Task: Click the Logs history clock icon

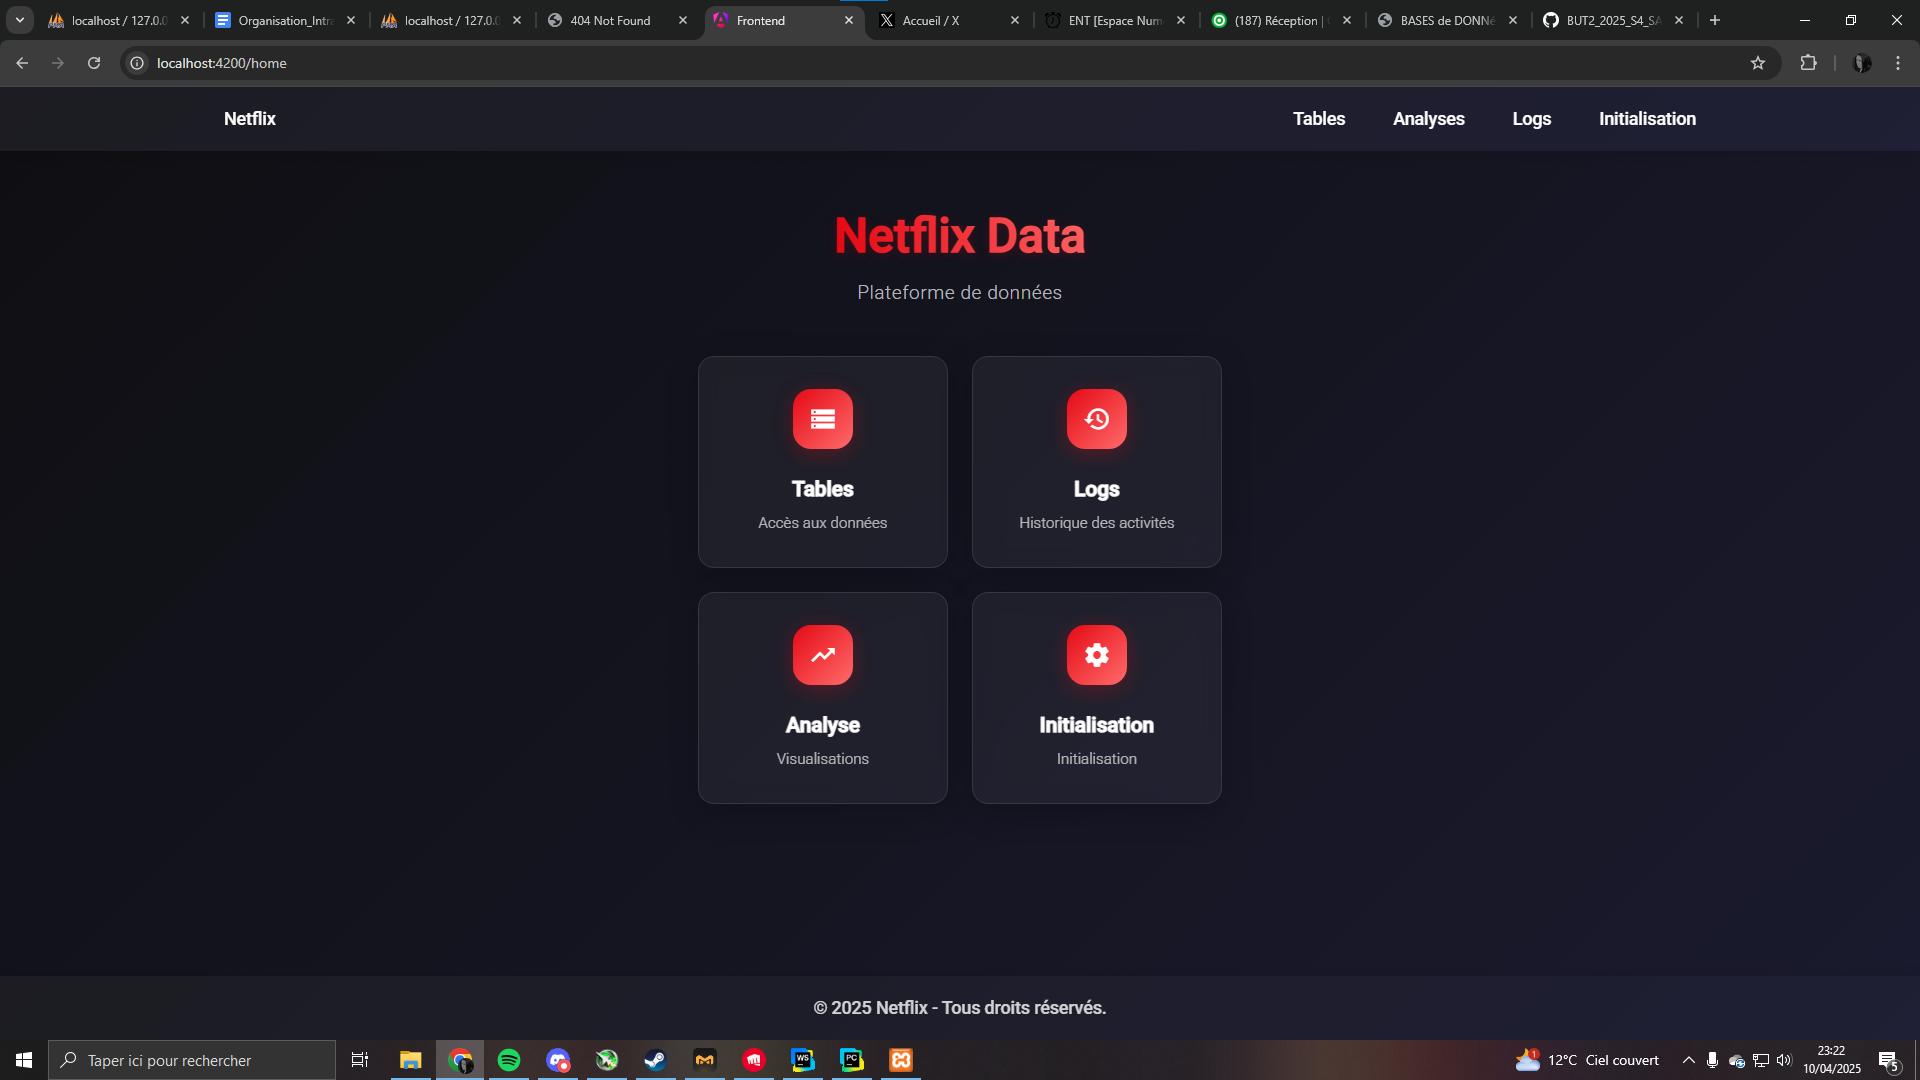Action: [x=1097, y=419]
